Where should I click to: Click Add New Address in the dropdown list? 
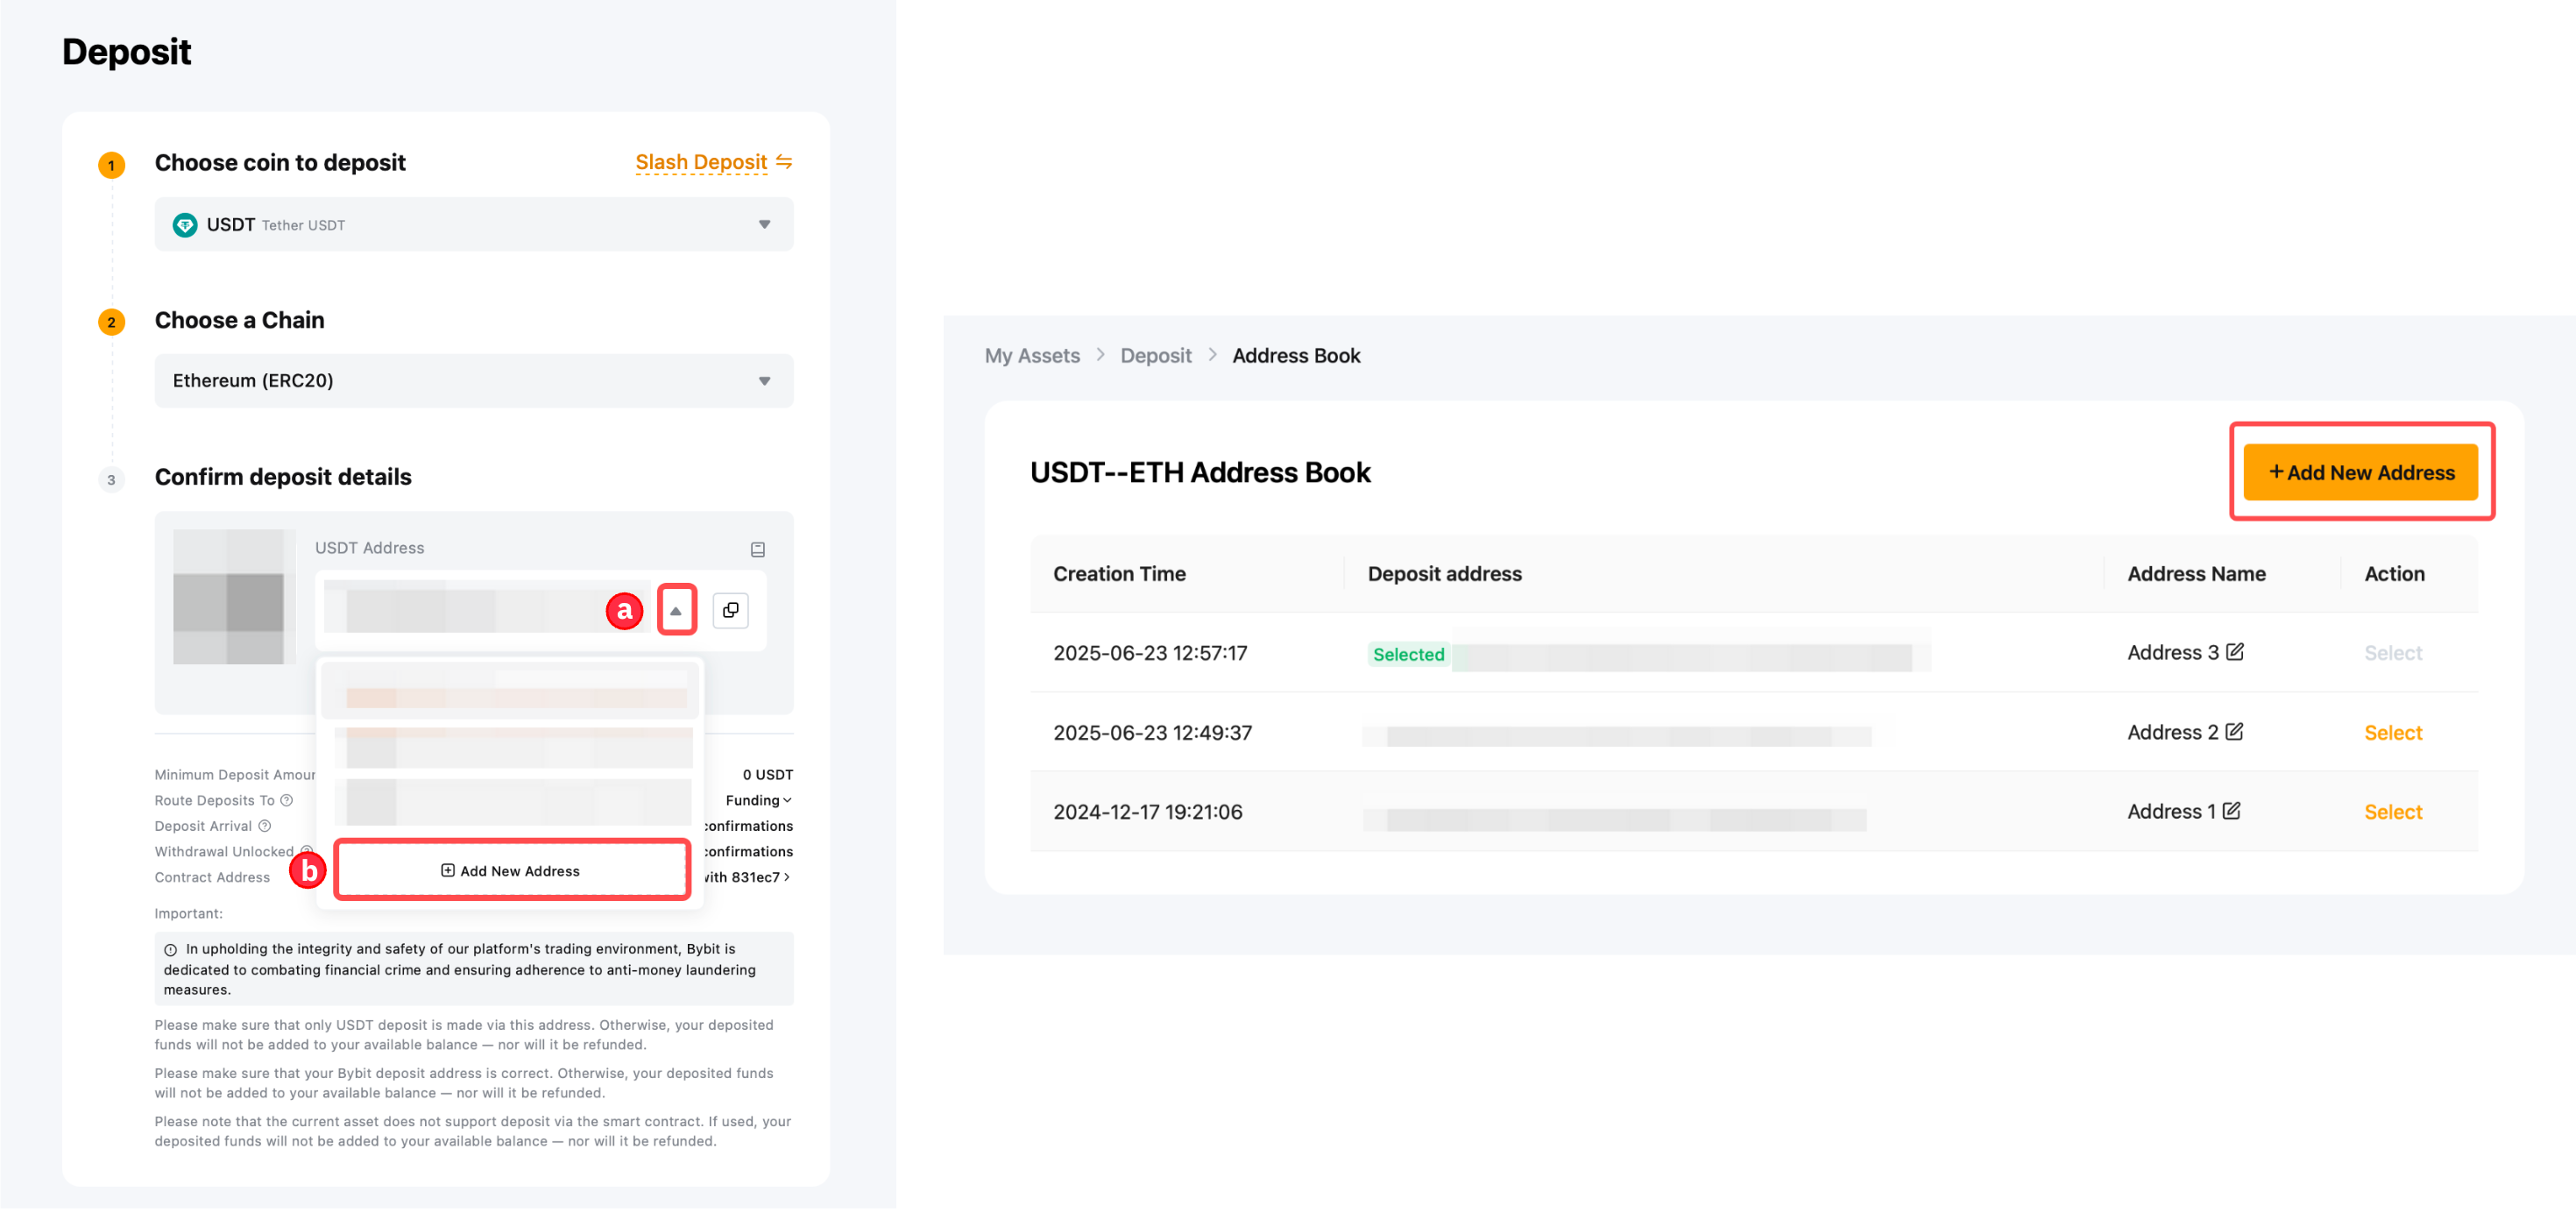click(511, 871)
